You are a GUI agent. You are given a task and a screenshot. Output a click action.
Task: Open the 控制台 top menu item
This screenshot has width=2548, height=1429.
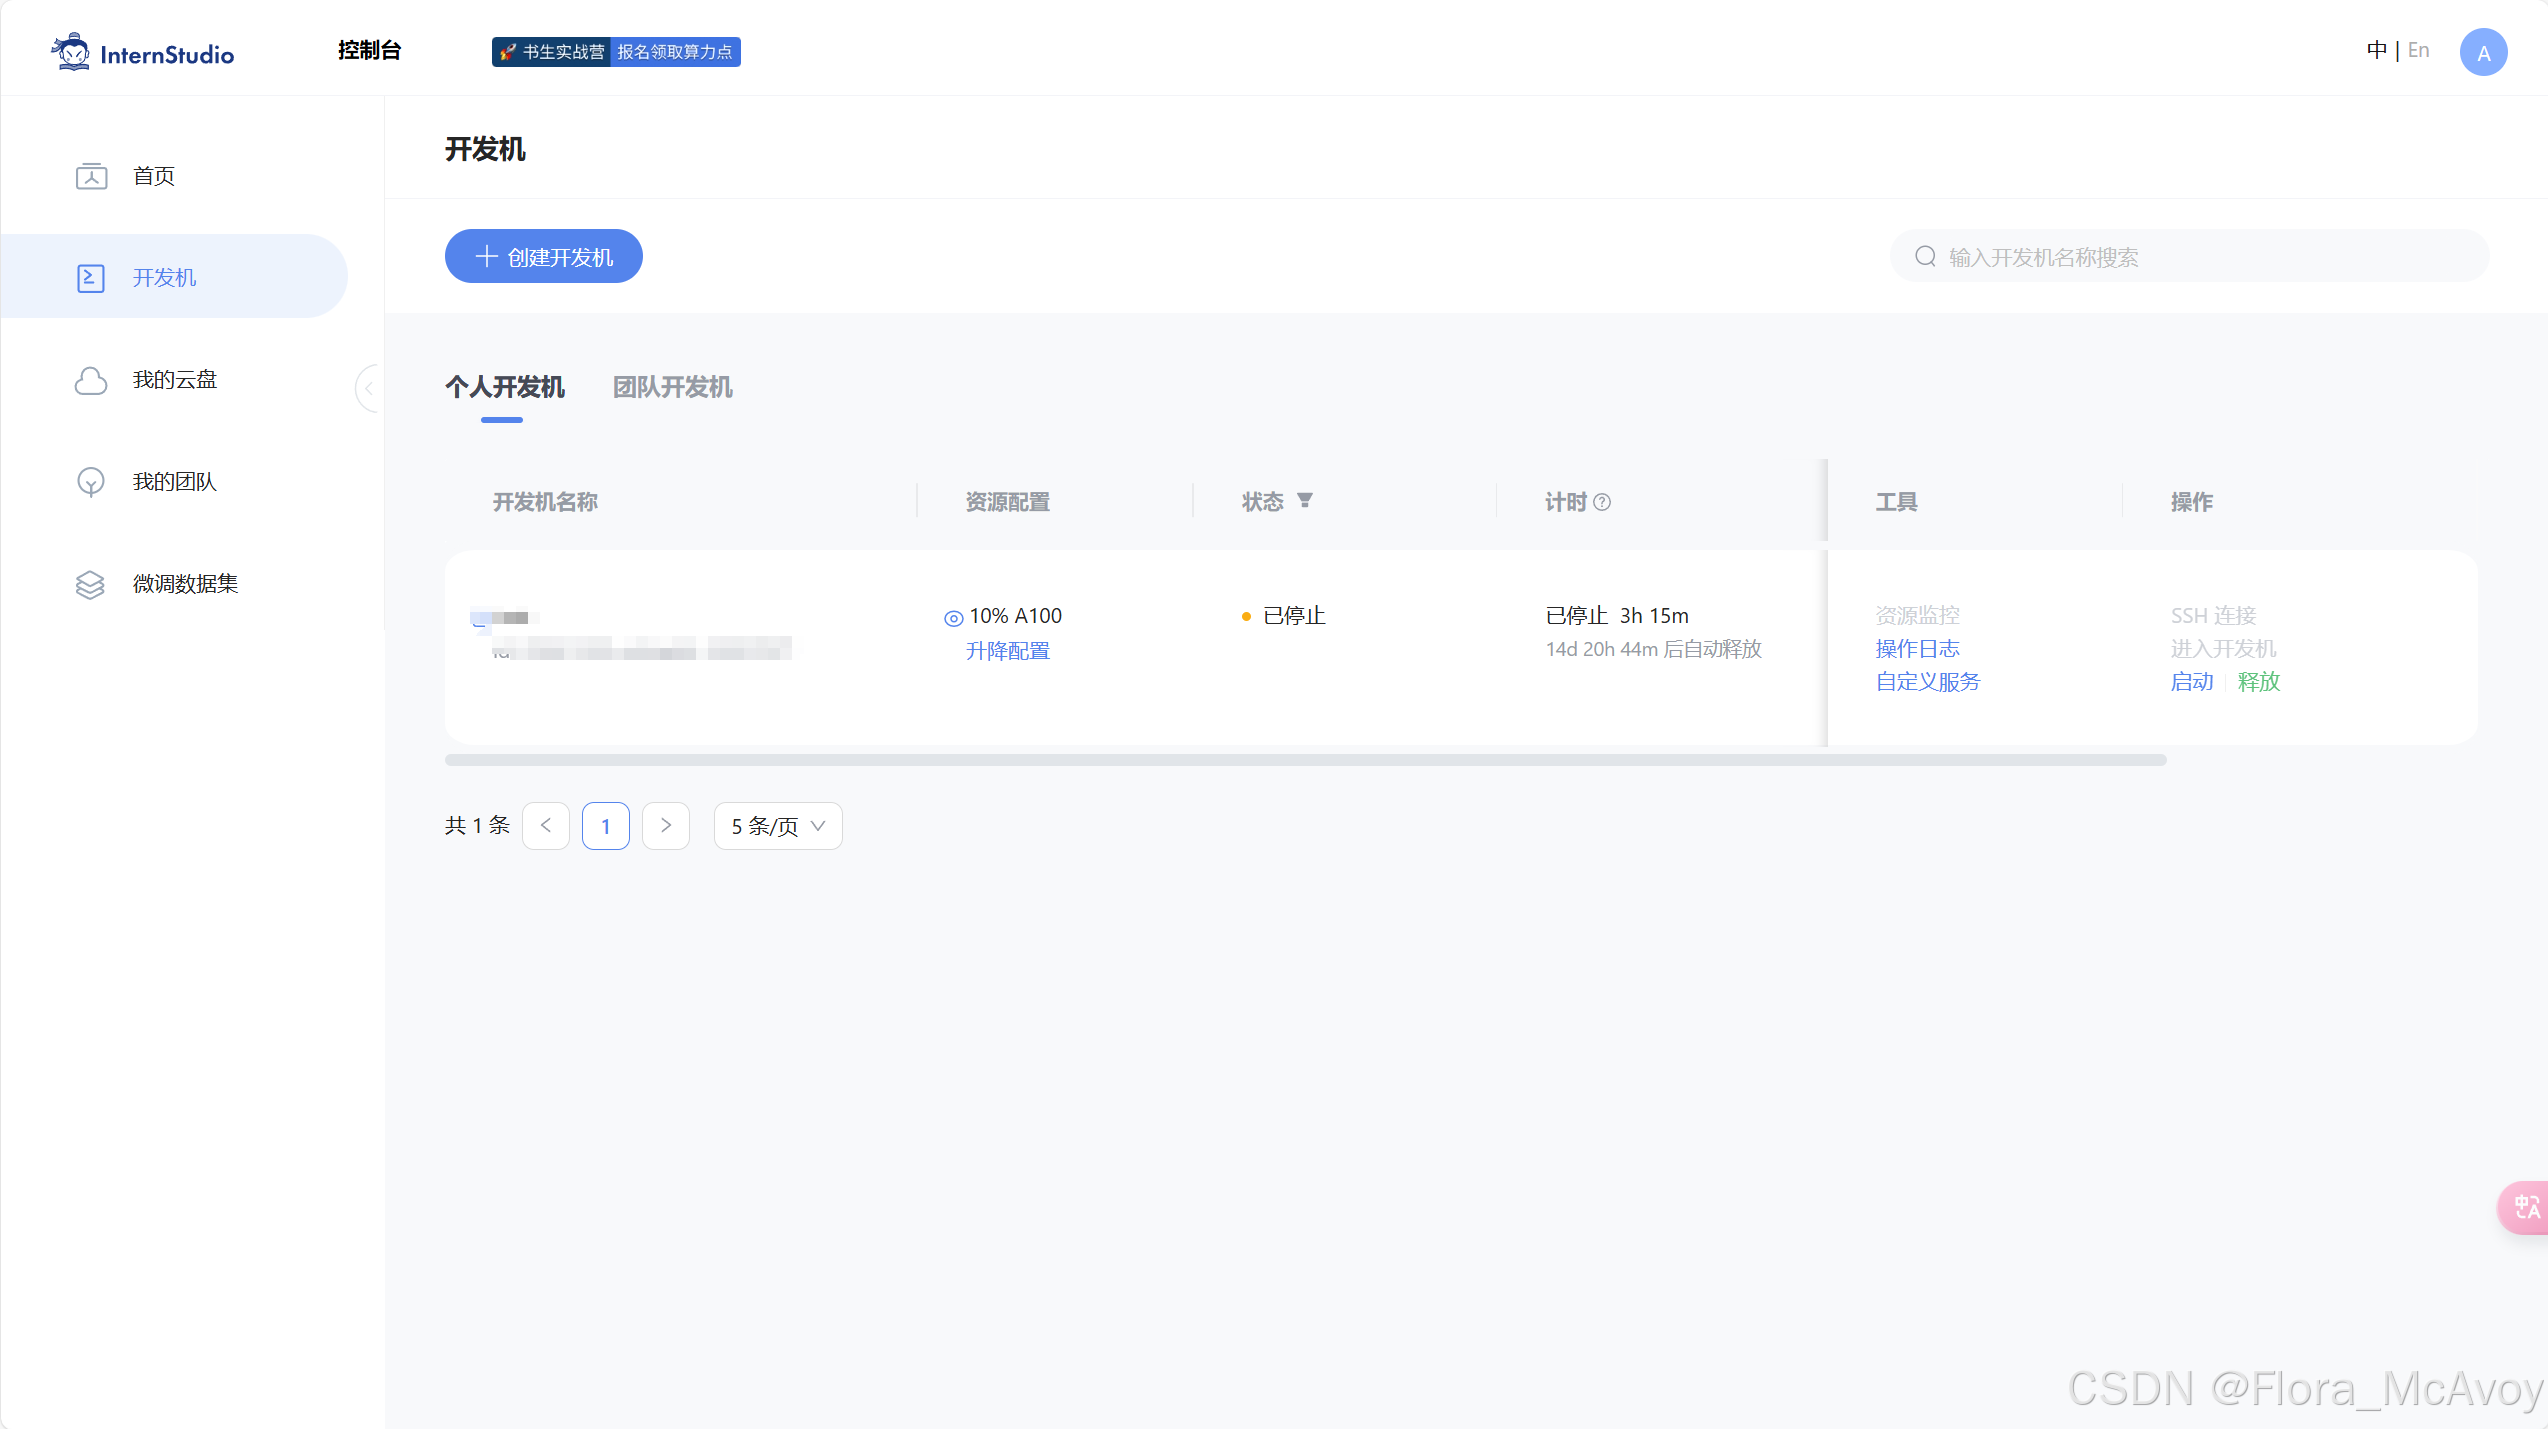click(x=369, y=50)
